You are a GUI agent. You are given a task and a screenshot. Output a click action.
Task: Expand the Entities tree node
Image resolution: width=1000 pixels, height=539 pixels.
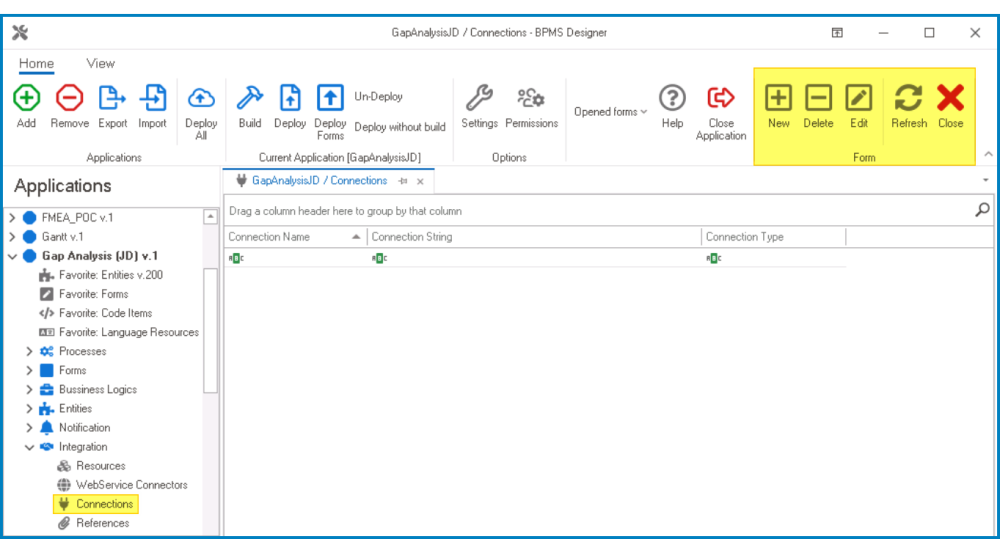coord(29,409)
